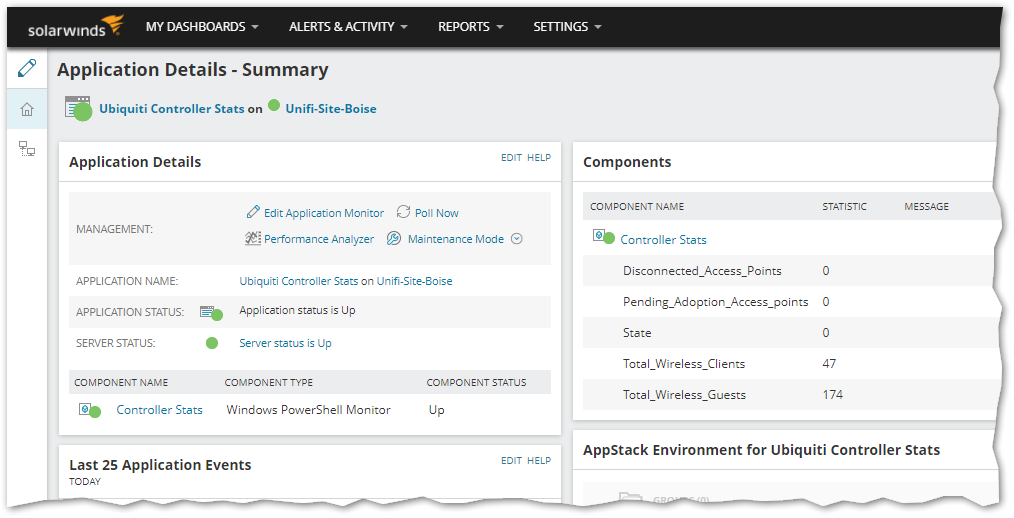
Task: Open Unifi-Site-Boise link in Application Name row
Action: (x=415, y=281)
